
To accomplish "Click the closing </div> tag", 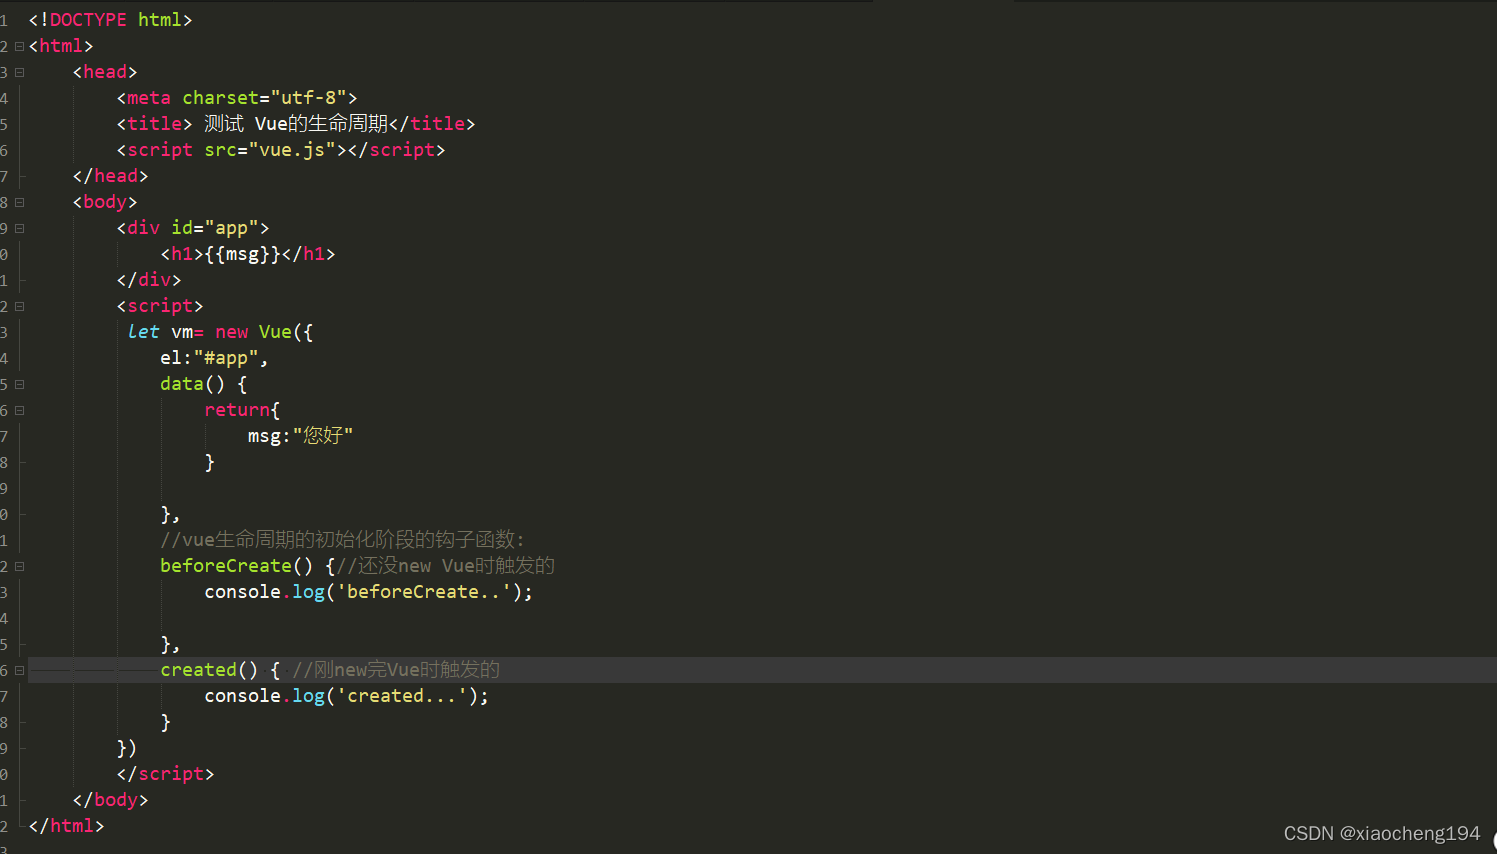I will pyautogui.click(x=149, y=280).
